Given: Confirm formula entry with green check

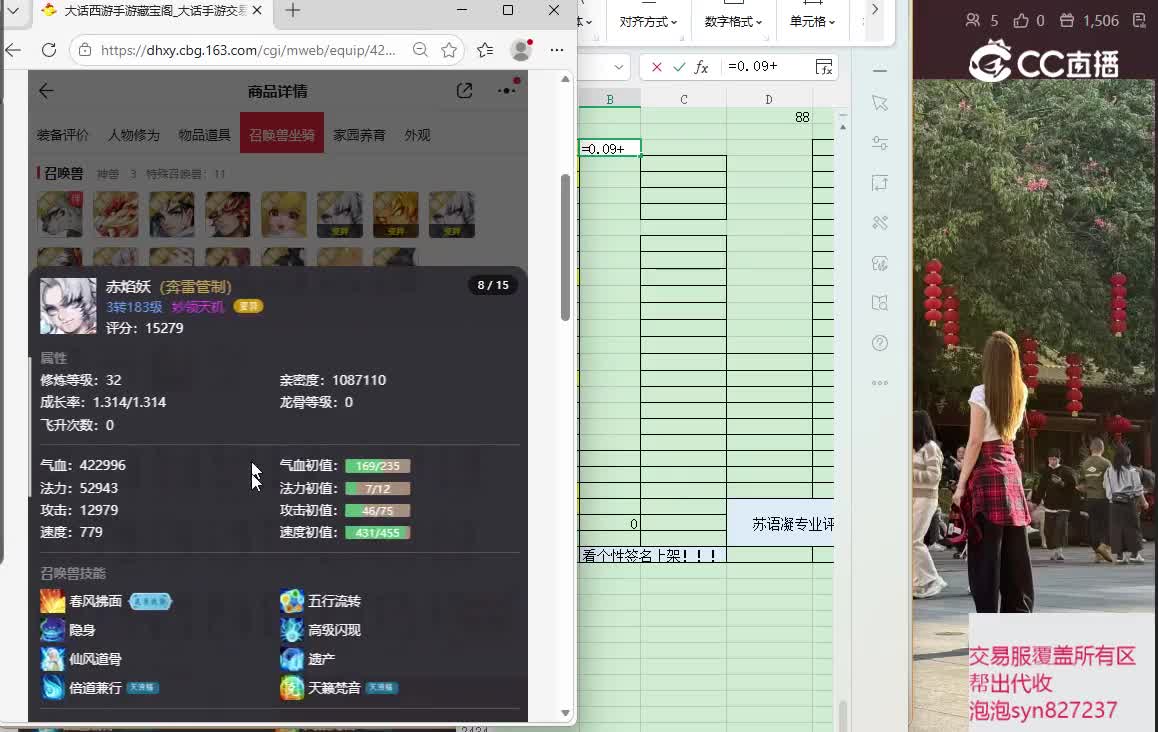Looking at the screenshot, I should pos(679,67).
